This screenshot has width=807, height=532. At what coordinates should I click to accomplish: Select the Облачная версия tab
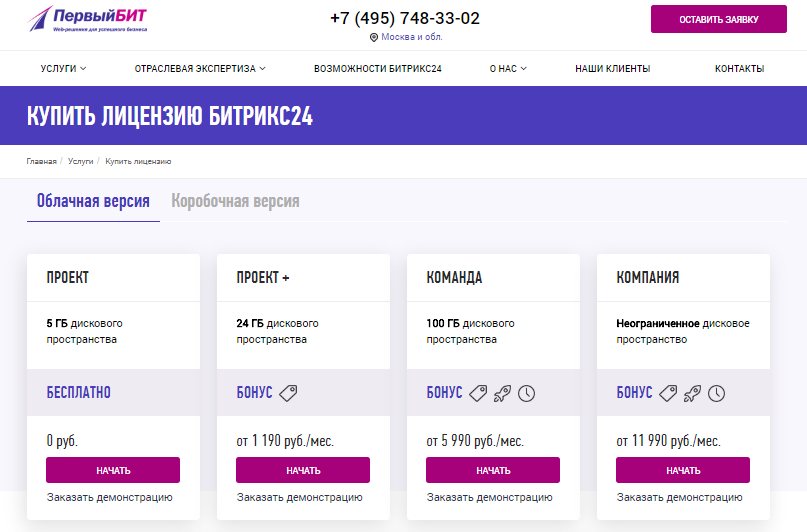pyautogui.click(x=93, y=201)
